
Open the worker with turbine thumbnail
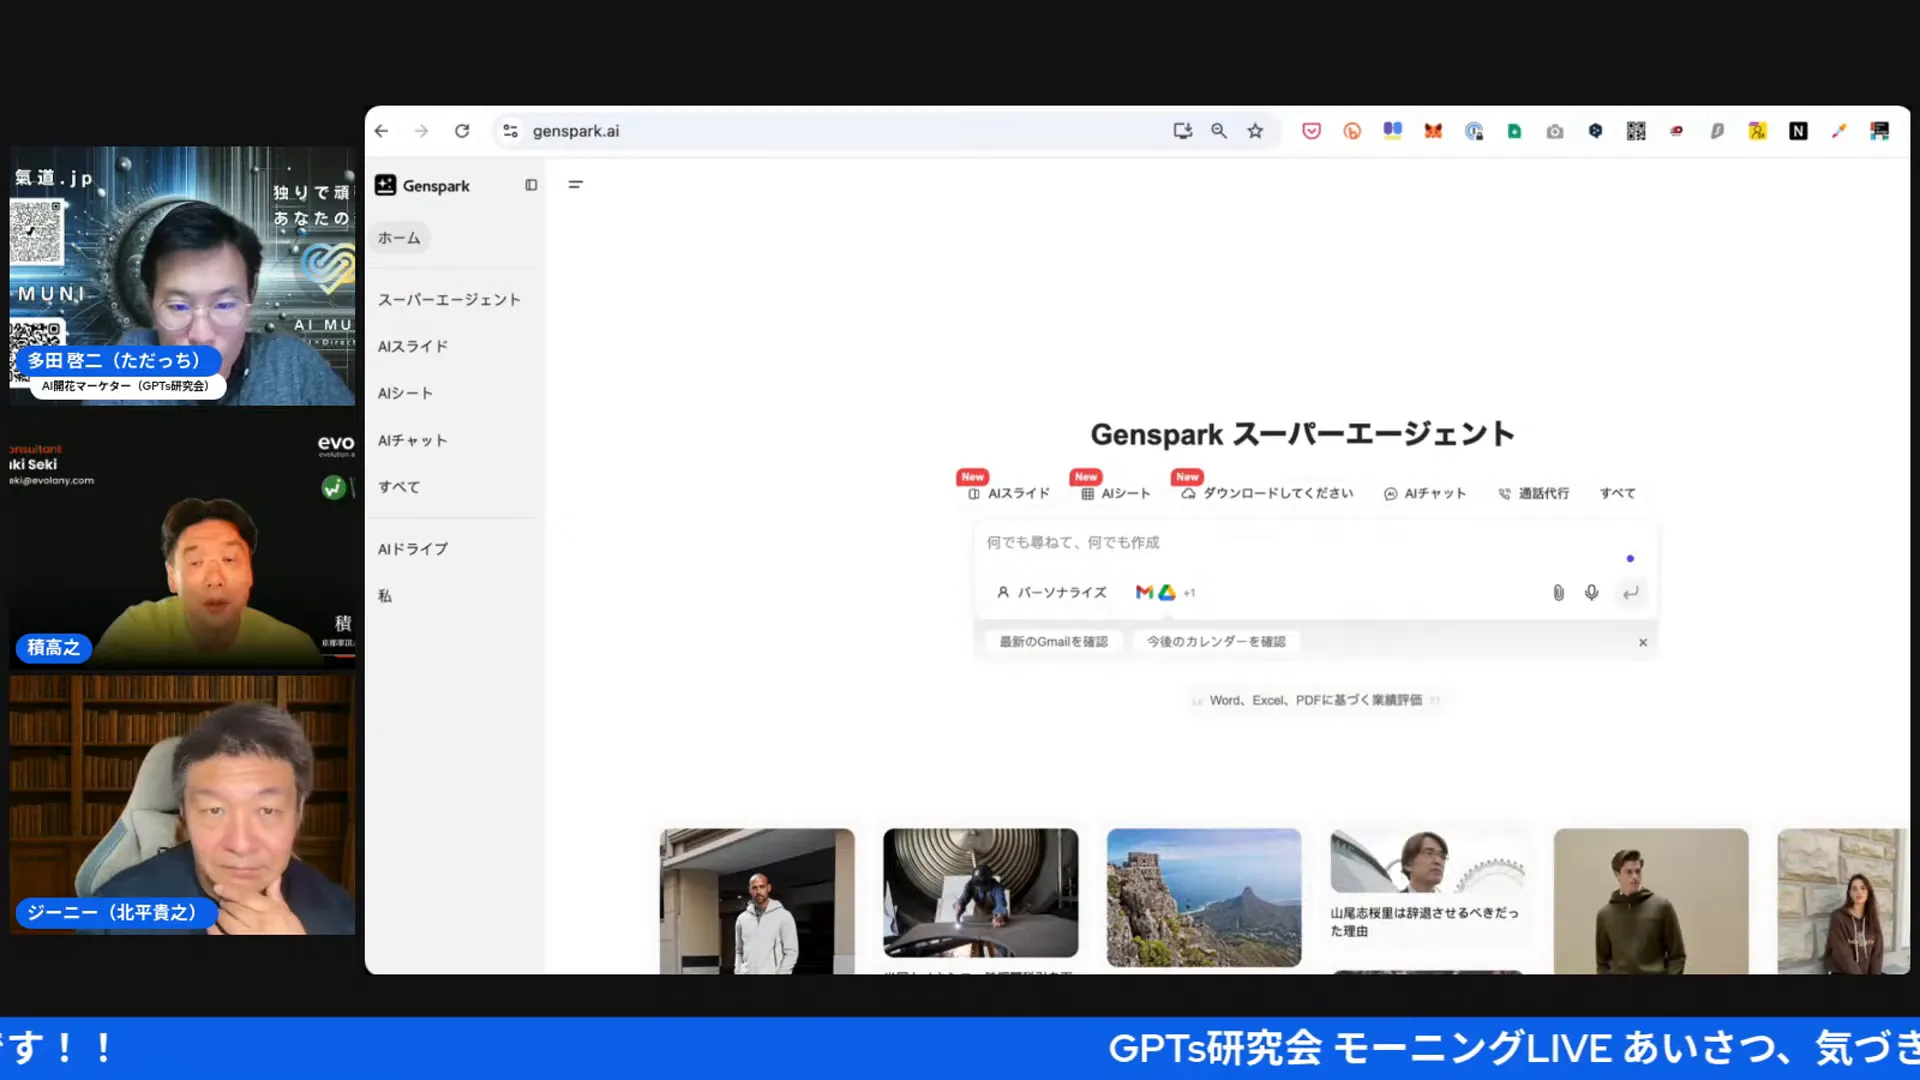[980, 893]
